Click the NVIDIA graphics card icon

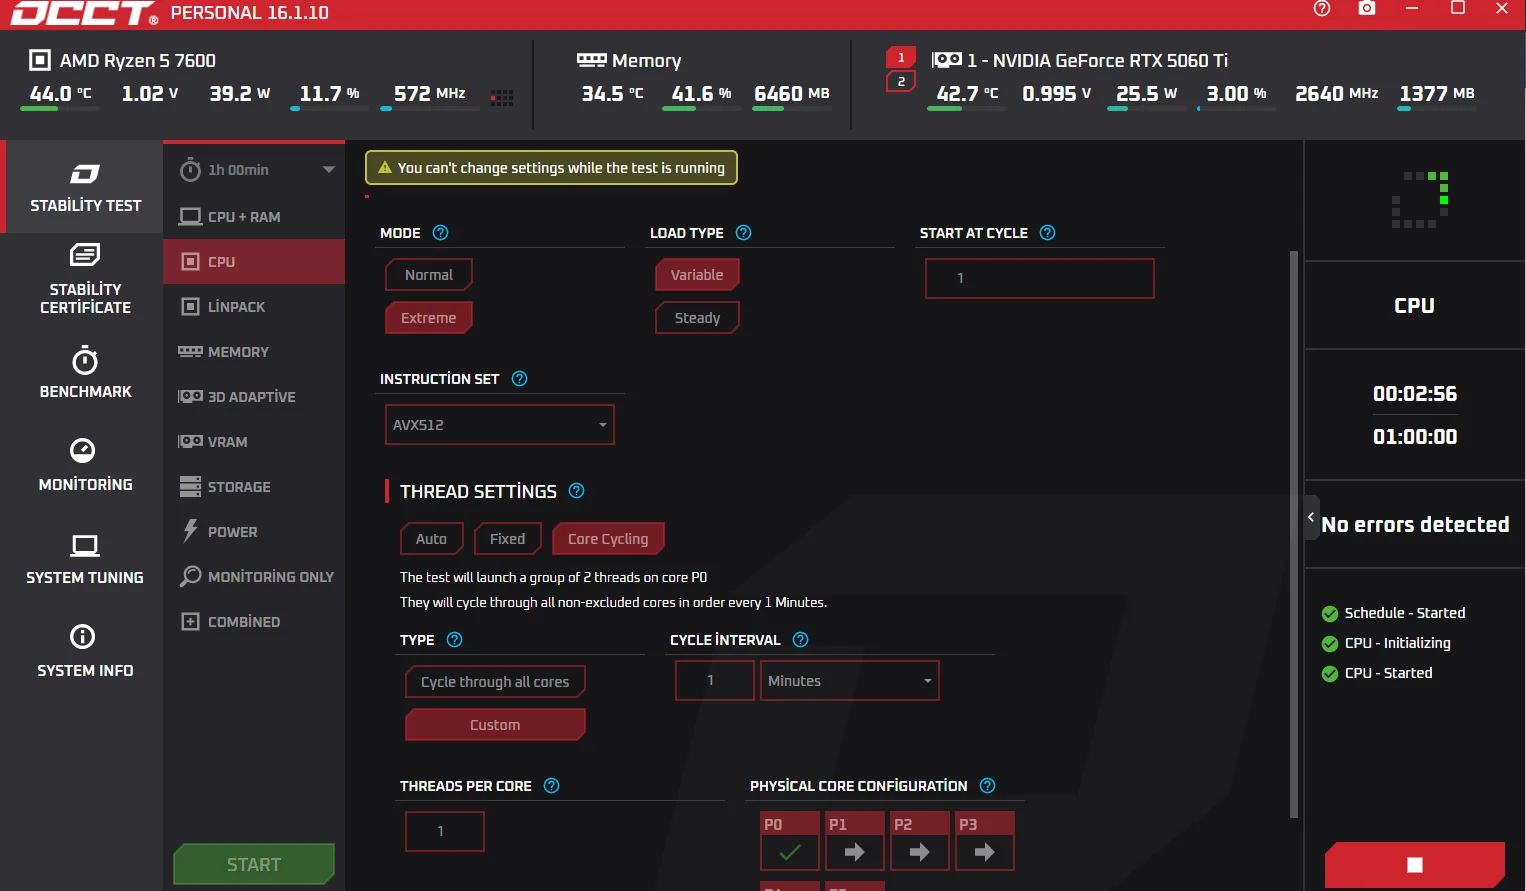tap(946, 60)
